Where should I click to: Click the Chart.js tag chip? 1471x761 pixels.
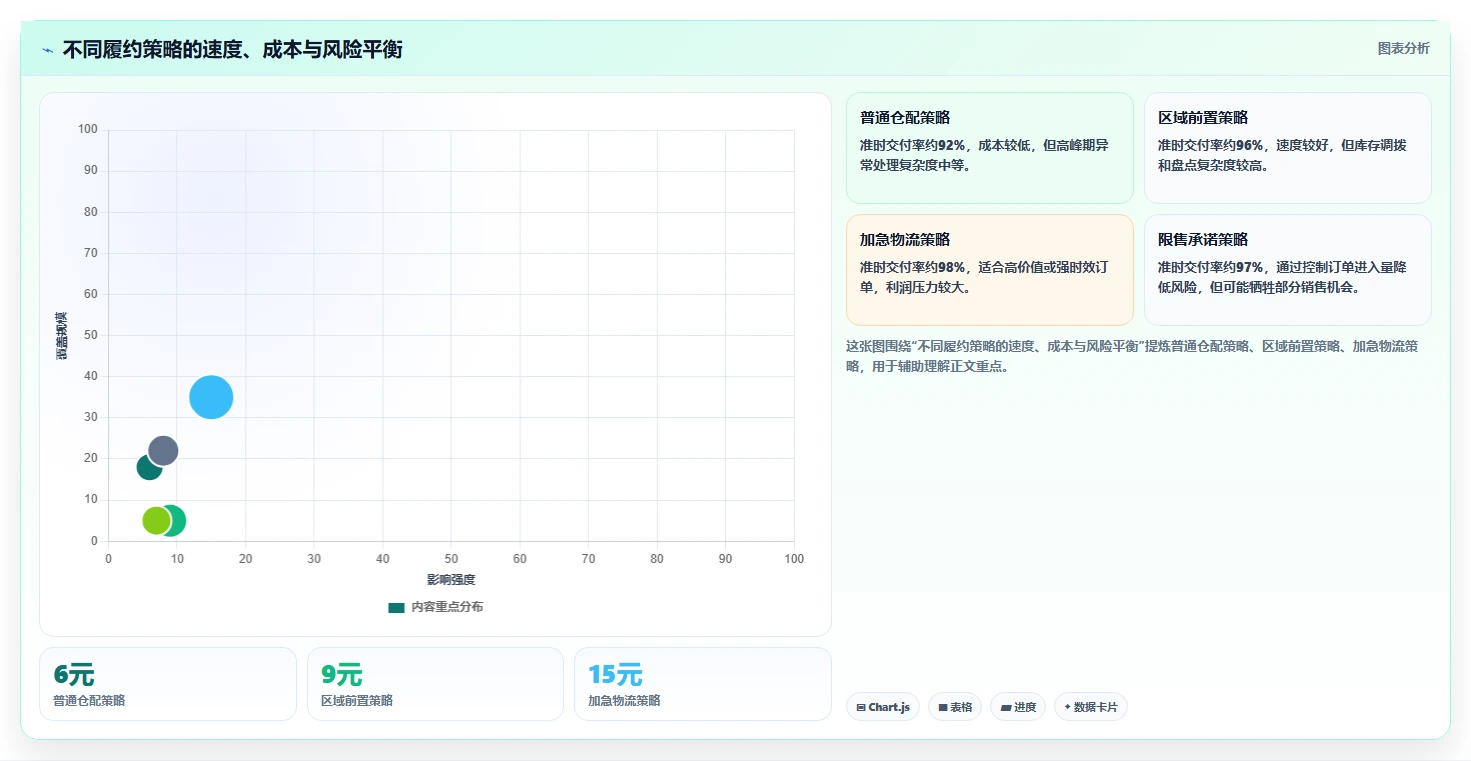click(882, 707)
